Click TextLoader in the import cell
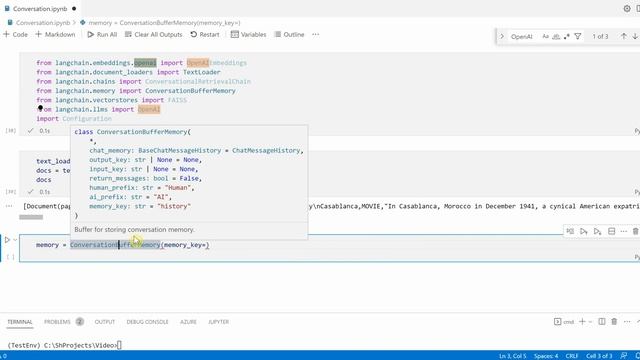This screenshot has height=360, width=640. (x=201, y=72)
